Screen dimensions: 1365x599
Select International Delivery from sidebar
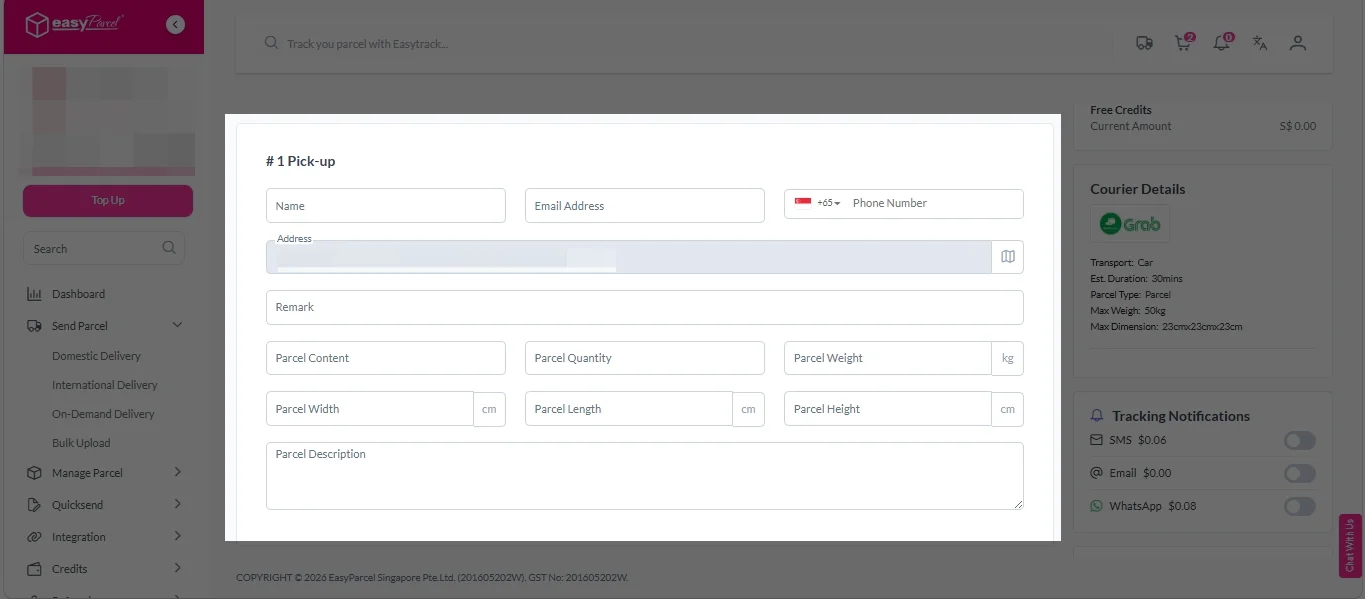(103, 384)
